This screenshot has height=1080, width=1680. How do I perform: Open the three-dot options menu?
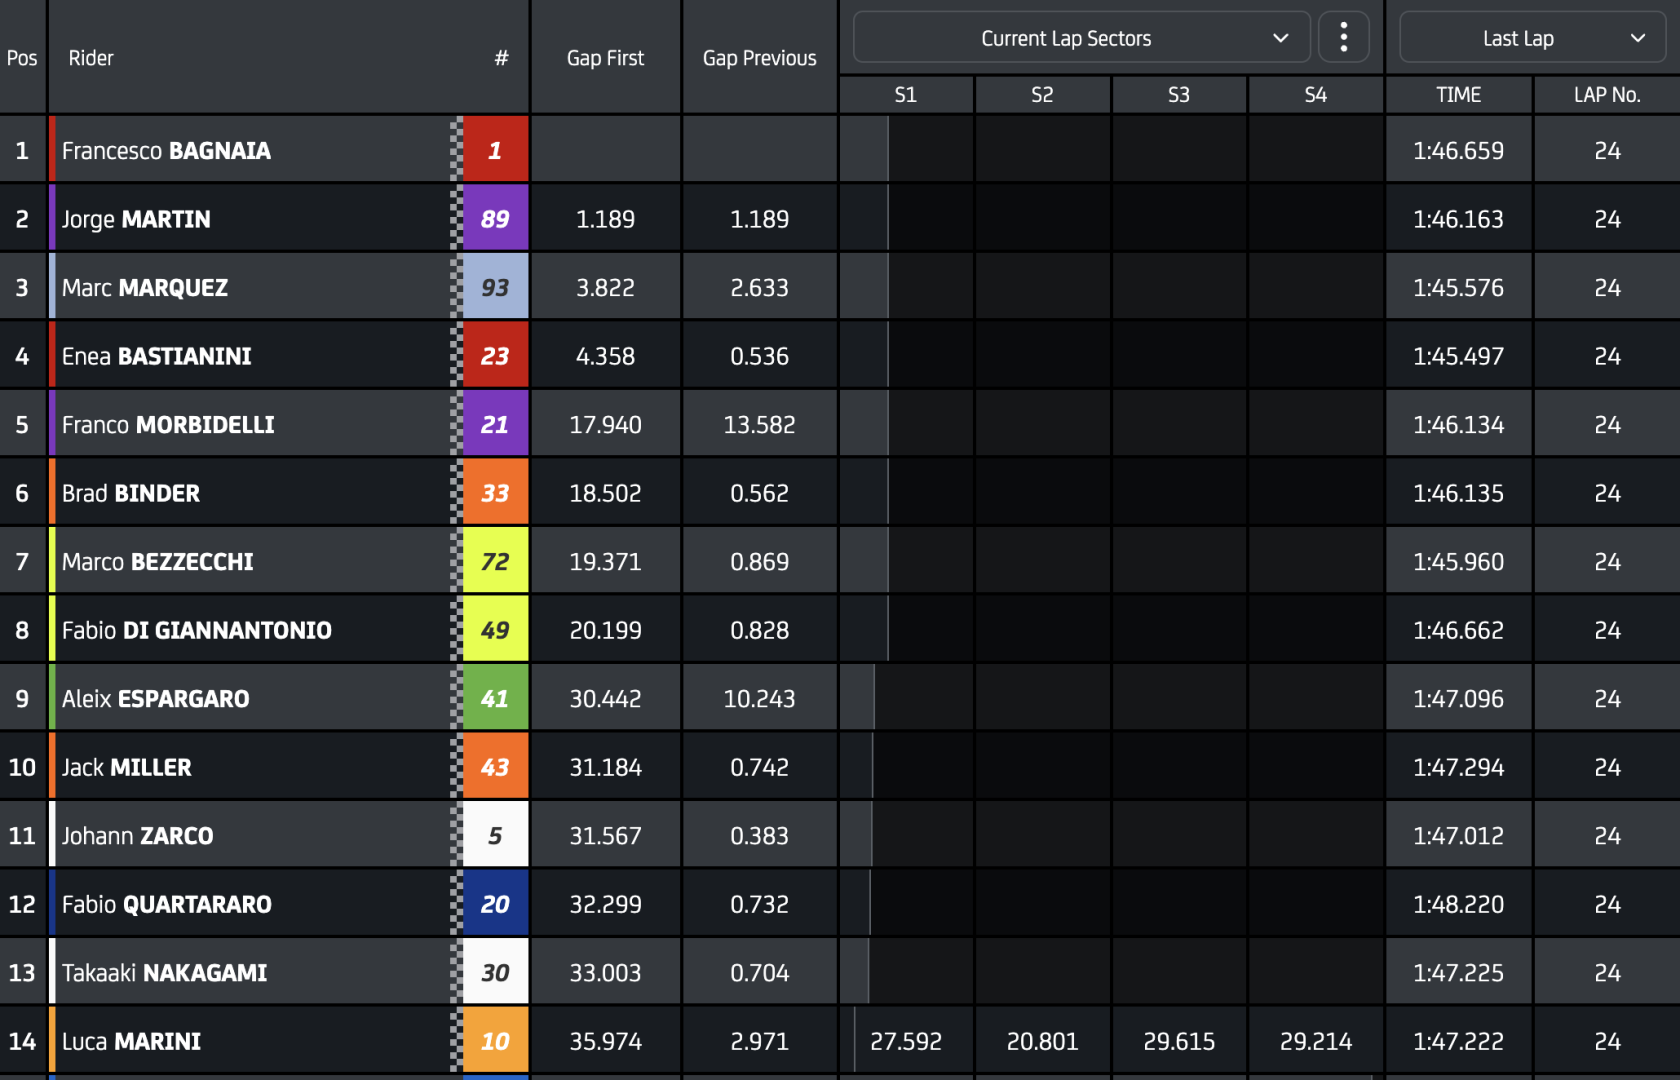pos(1343,38)
